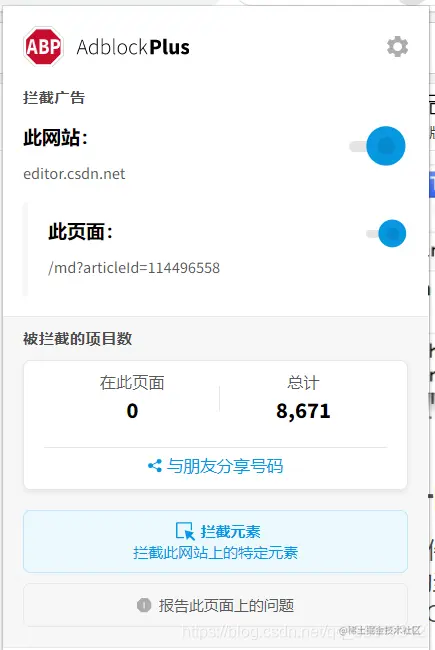Image resolution: width=435 pixels, height=650 pixels.
Task: Click the ABP stop-sign logo
Action: pos(43,46)
